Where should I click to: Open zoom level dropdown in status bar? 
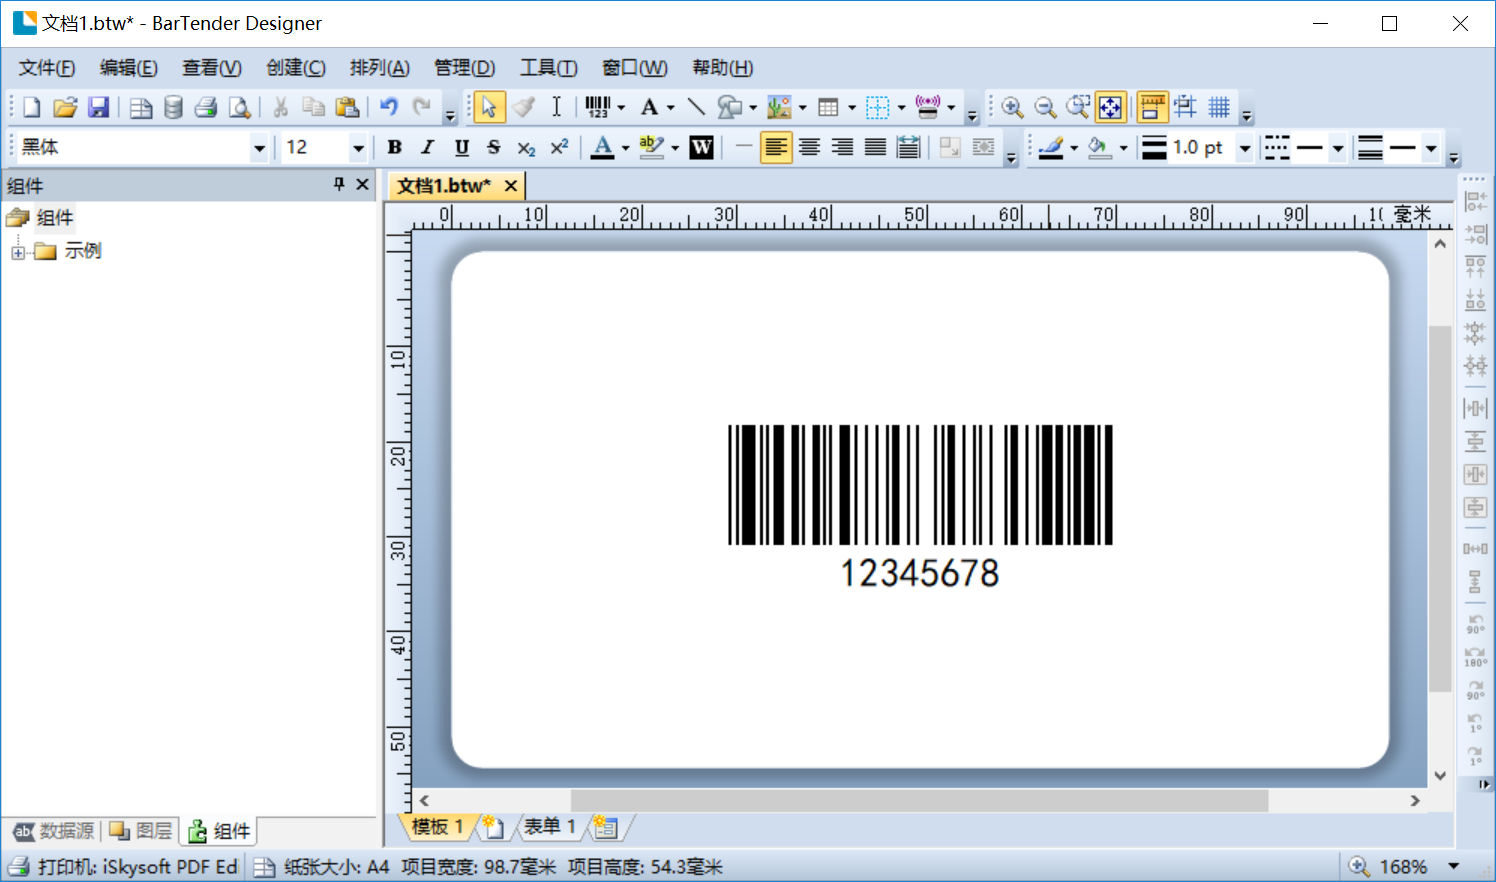click(x=1454, y=866)
